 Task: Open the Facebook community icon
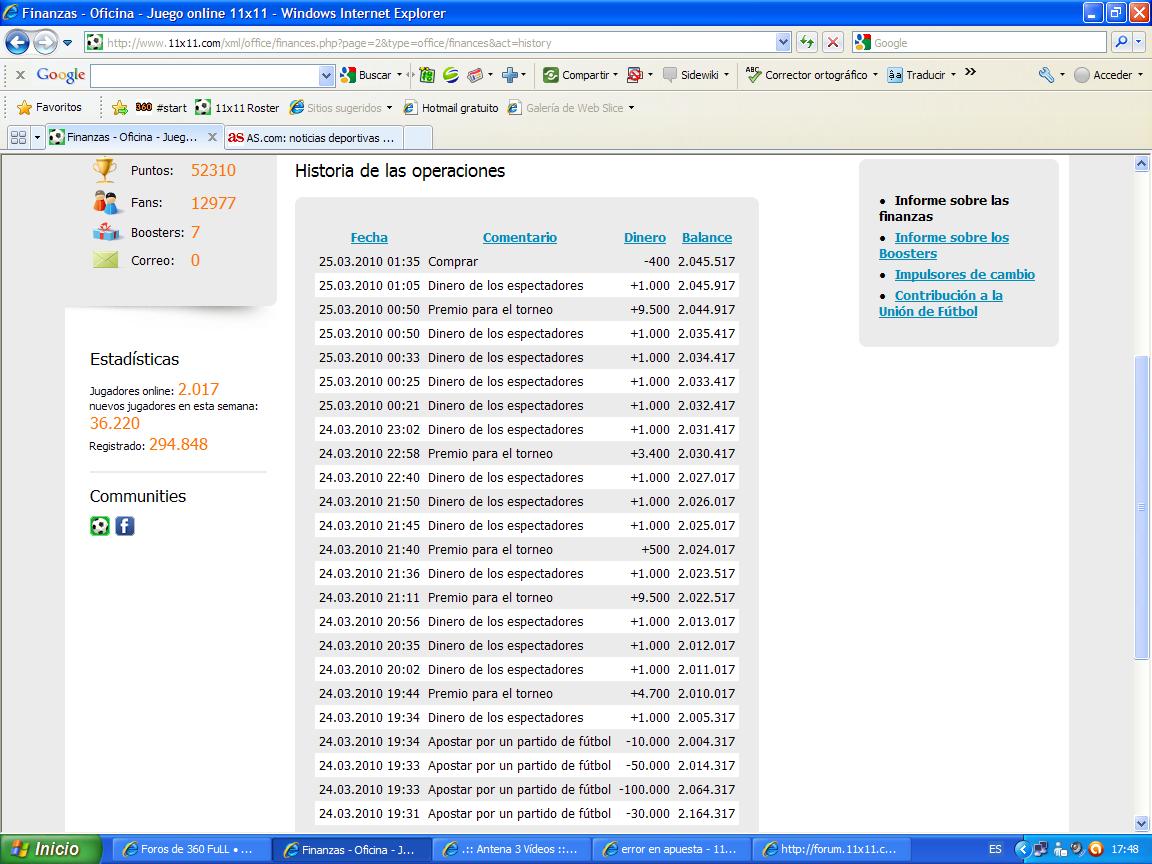pos(125,526)
